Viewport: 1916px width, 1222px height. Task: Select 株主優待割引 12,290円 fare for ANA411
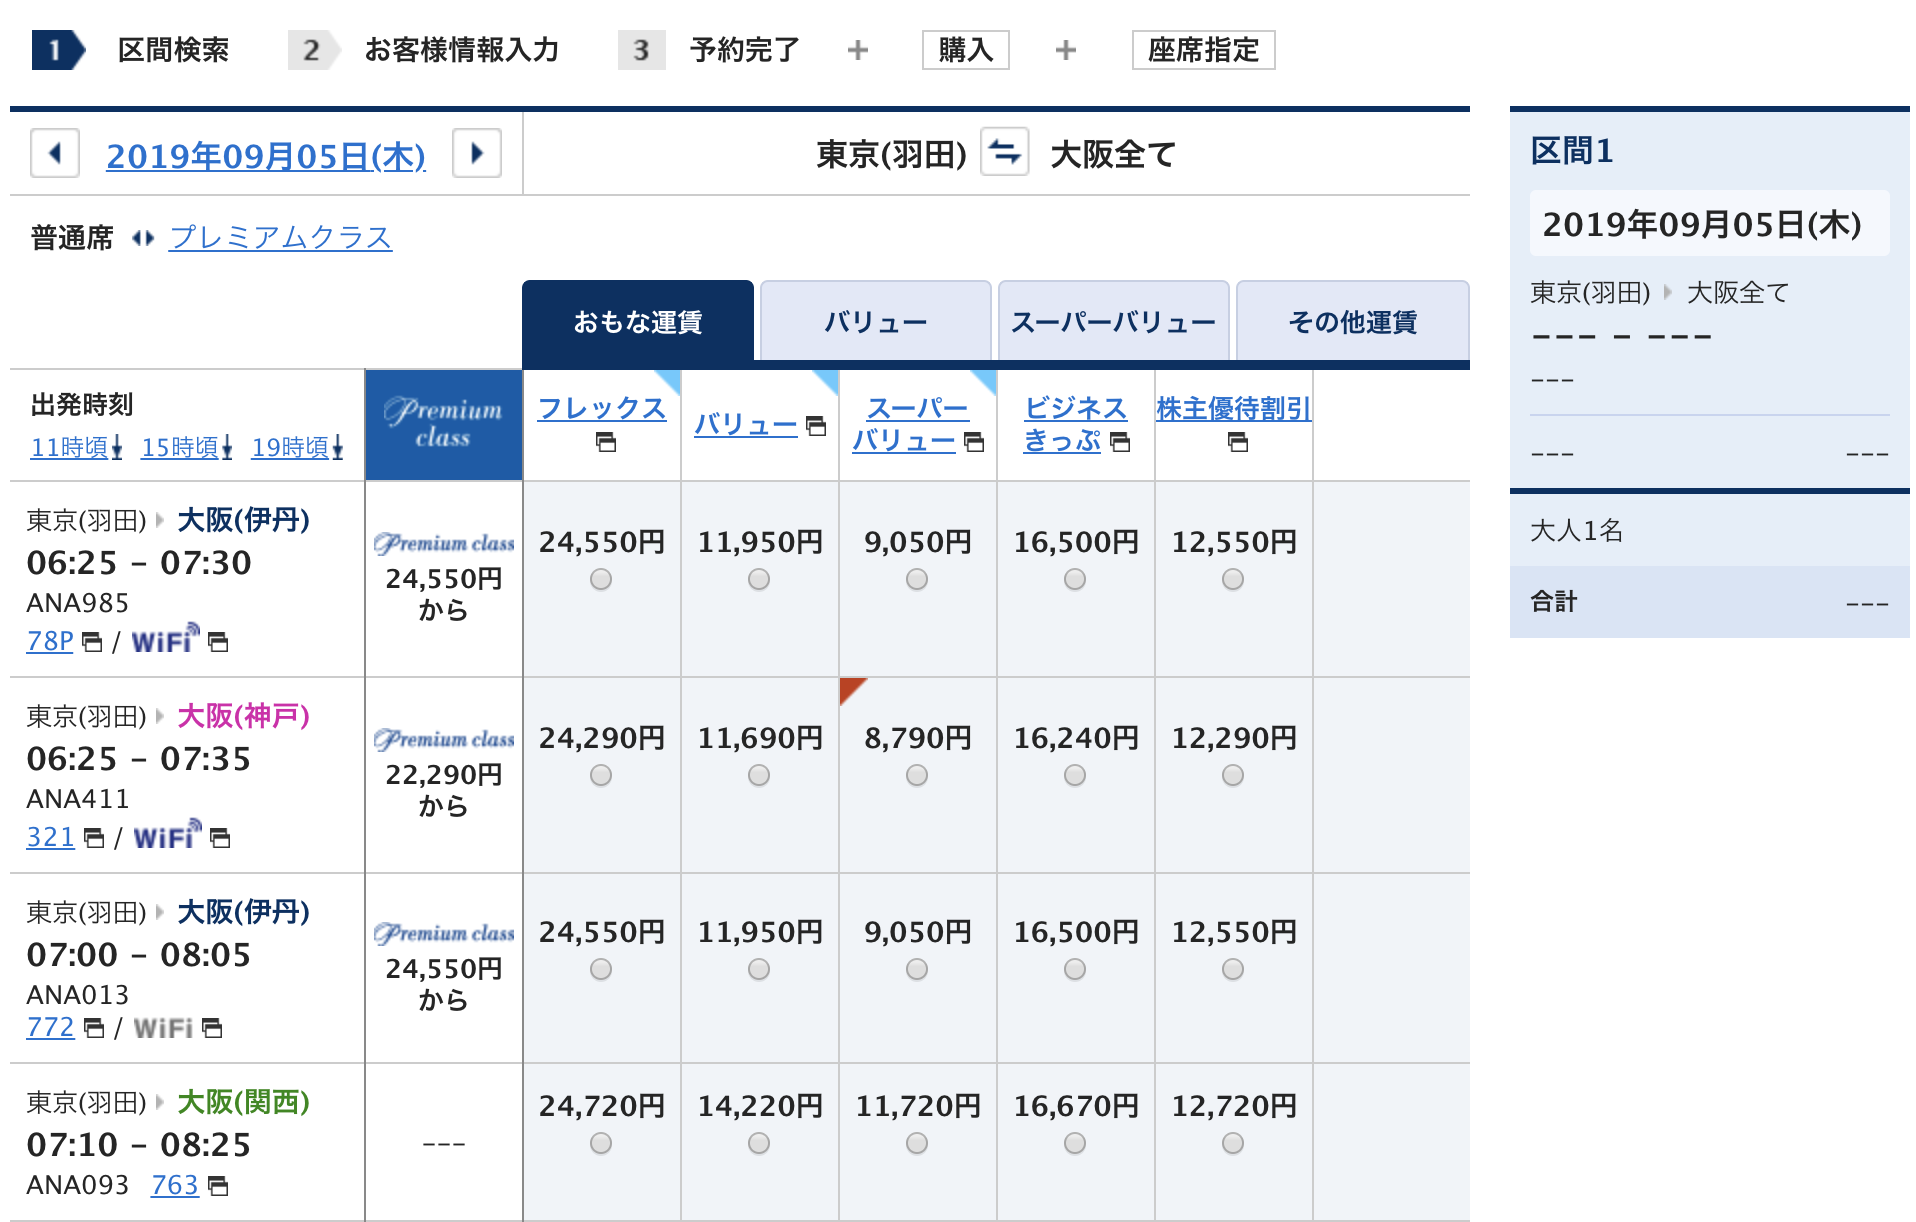1233,775
